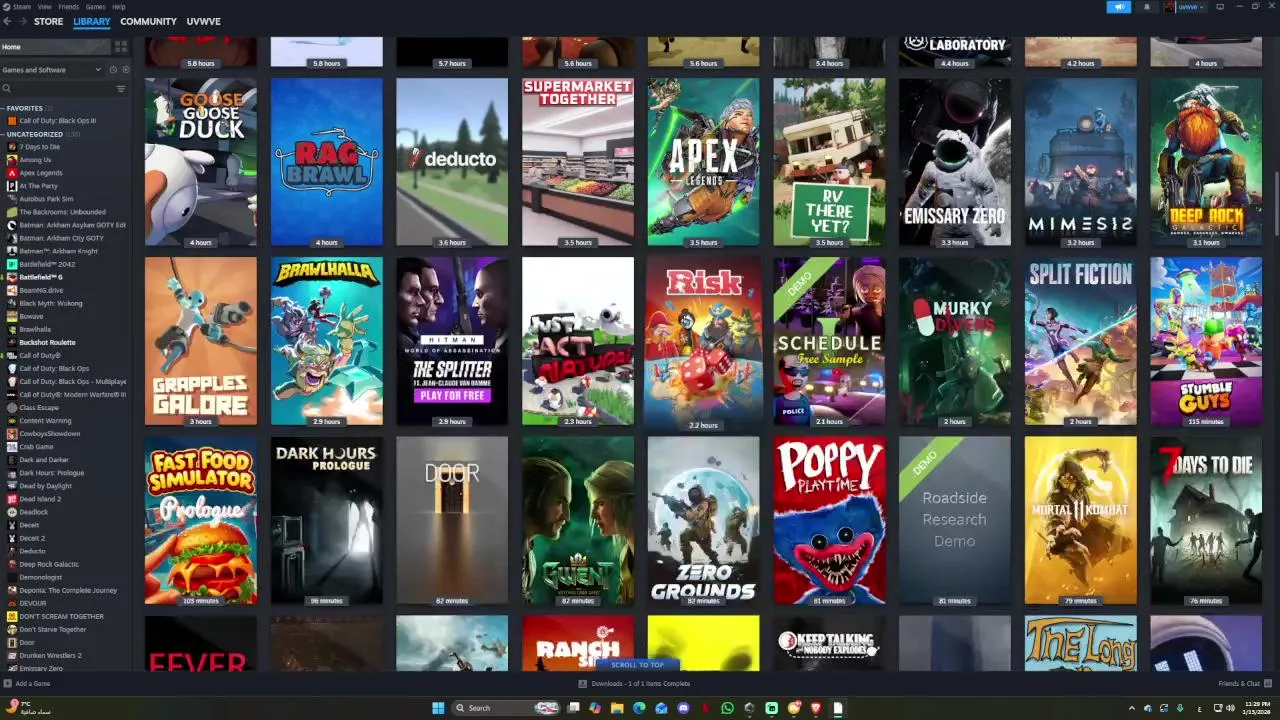Open the UVWVE profile tab
The height and width of the screenshot is (720, 1280).
[203, 21]
